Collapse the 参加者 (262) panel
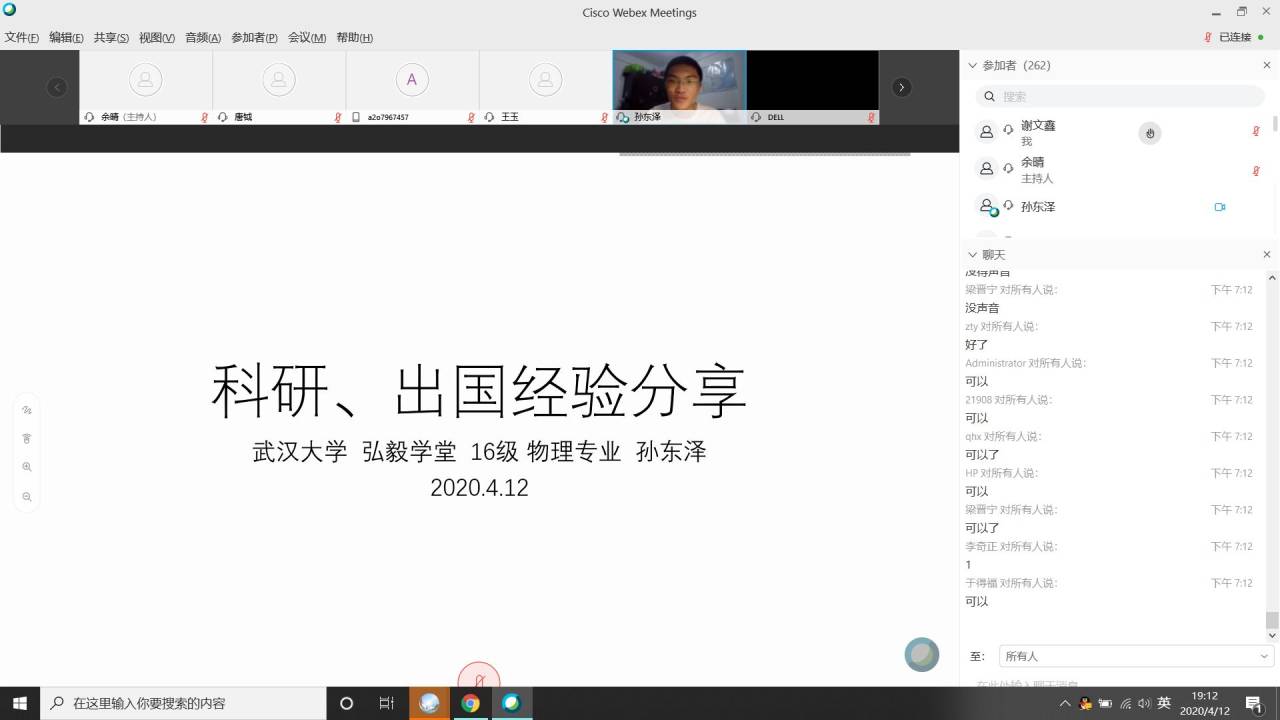This screenshot has height=720, width=1280. pyautogui.click(x=972, y=65)
